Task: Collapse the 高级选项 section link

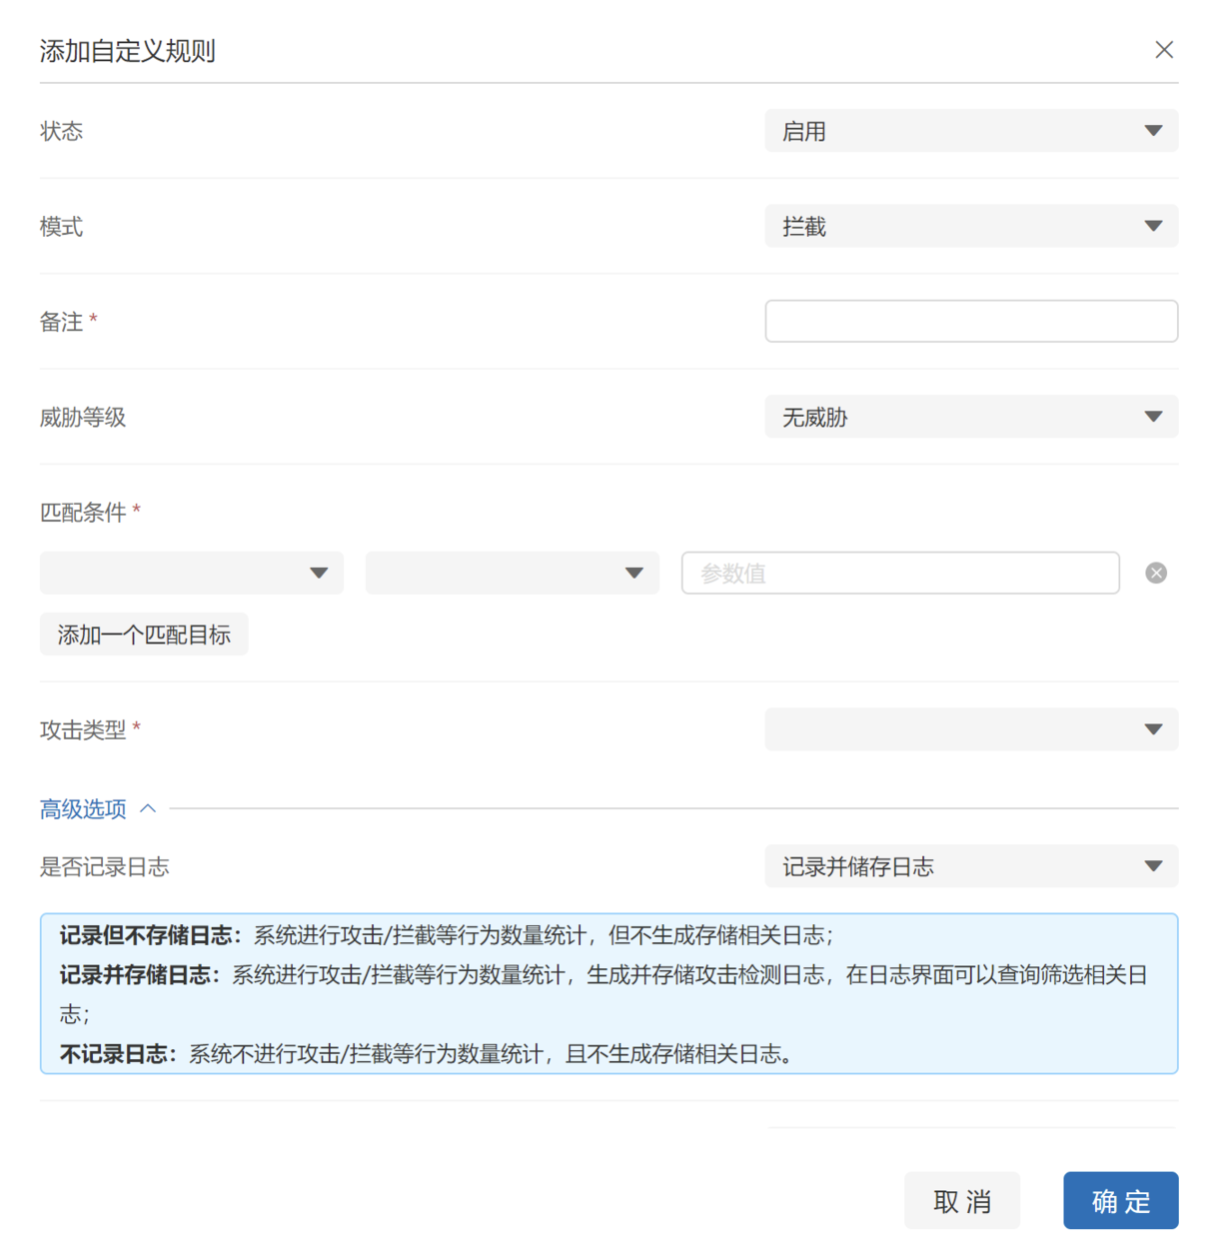Action: [x=83, y=809]
